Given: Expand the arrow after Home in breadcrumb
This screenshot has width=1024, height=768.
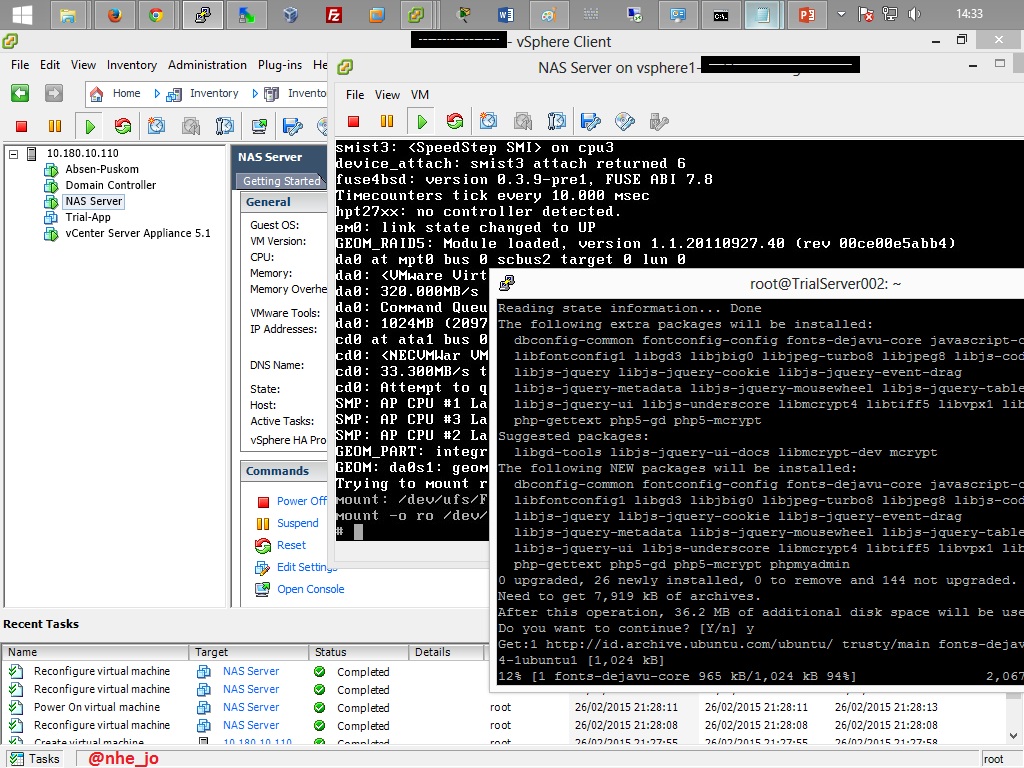Looking at the screenshot, I should coord(157,94).
